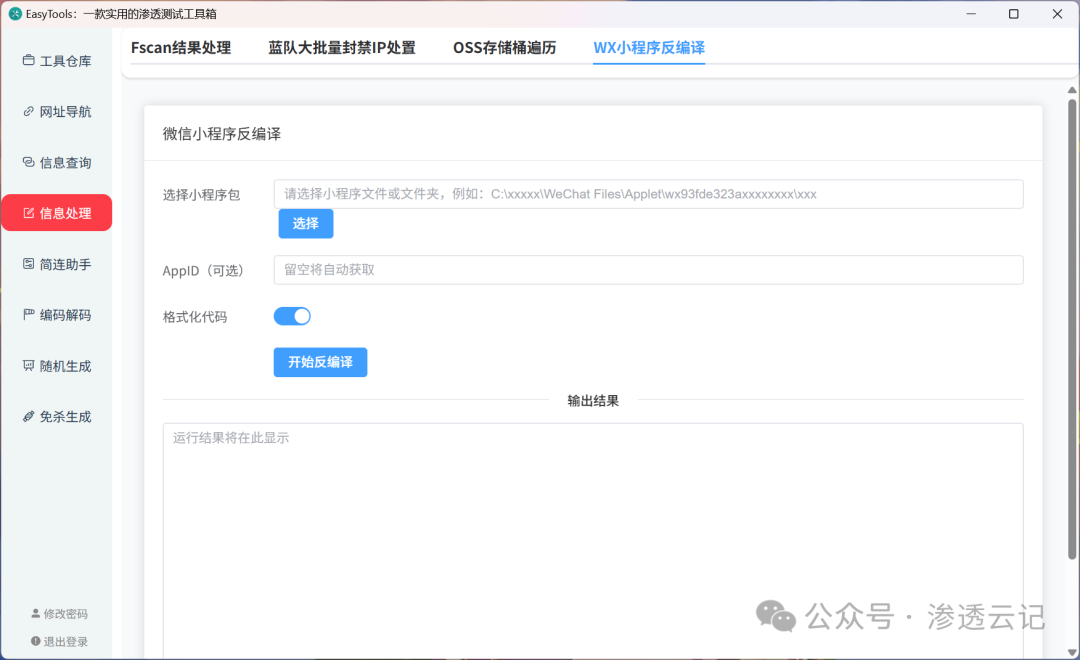Viewport: 1080px width, 660px height.
Task: Click the 选择小程序包 label
Action: (x=201, y=195)
